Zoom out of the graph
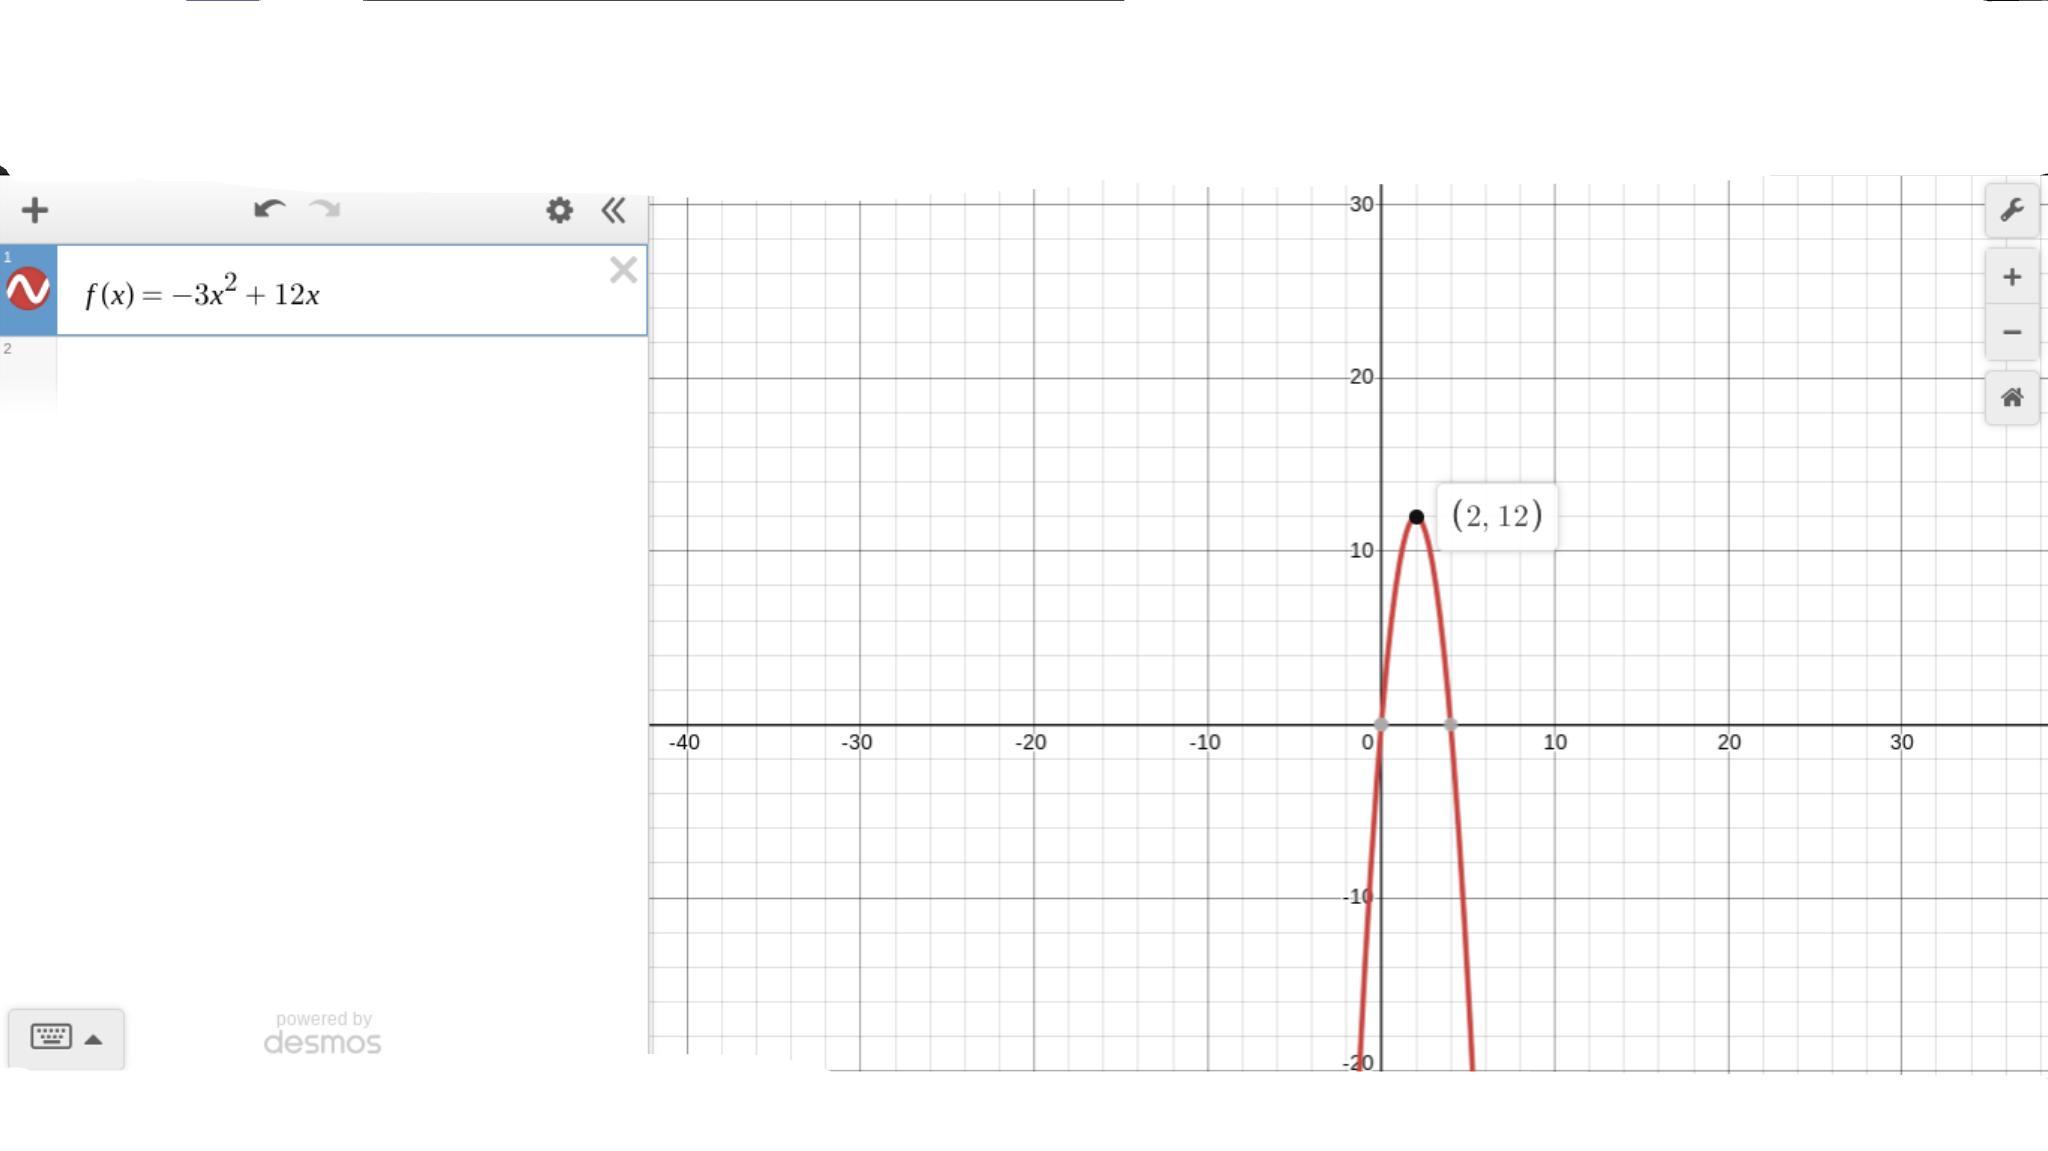2048x1151 pixels. [x=2011, y=332]
